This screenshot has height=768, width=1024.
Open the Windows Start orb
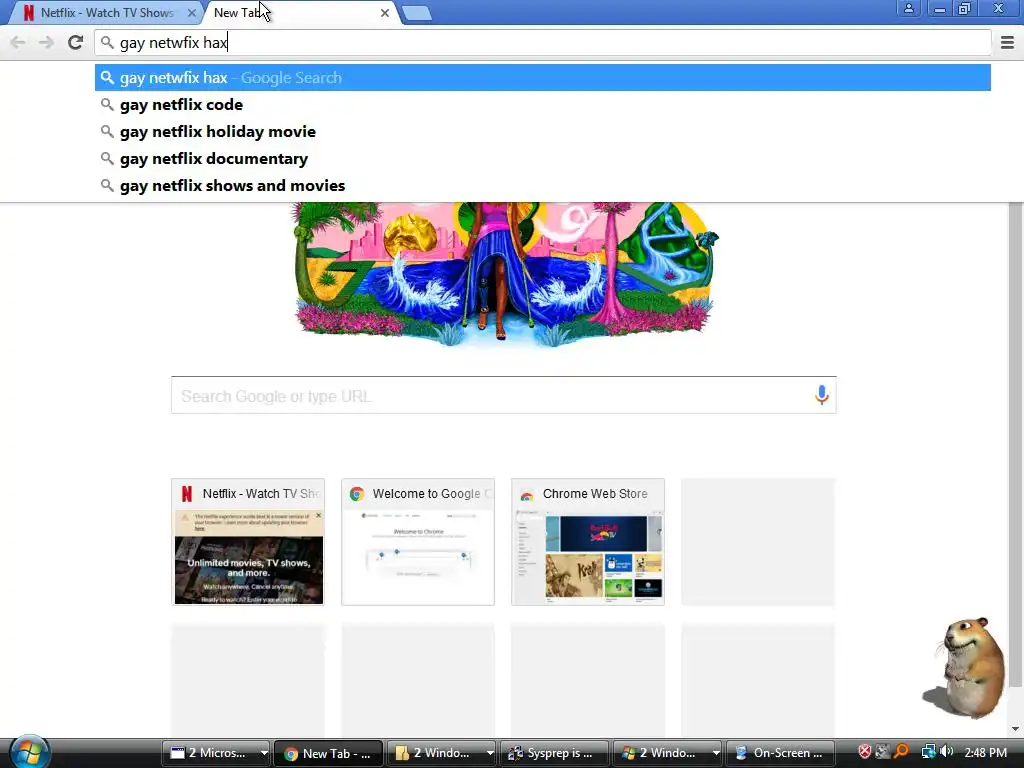(x=29, y=752)
